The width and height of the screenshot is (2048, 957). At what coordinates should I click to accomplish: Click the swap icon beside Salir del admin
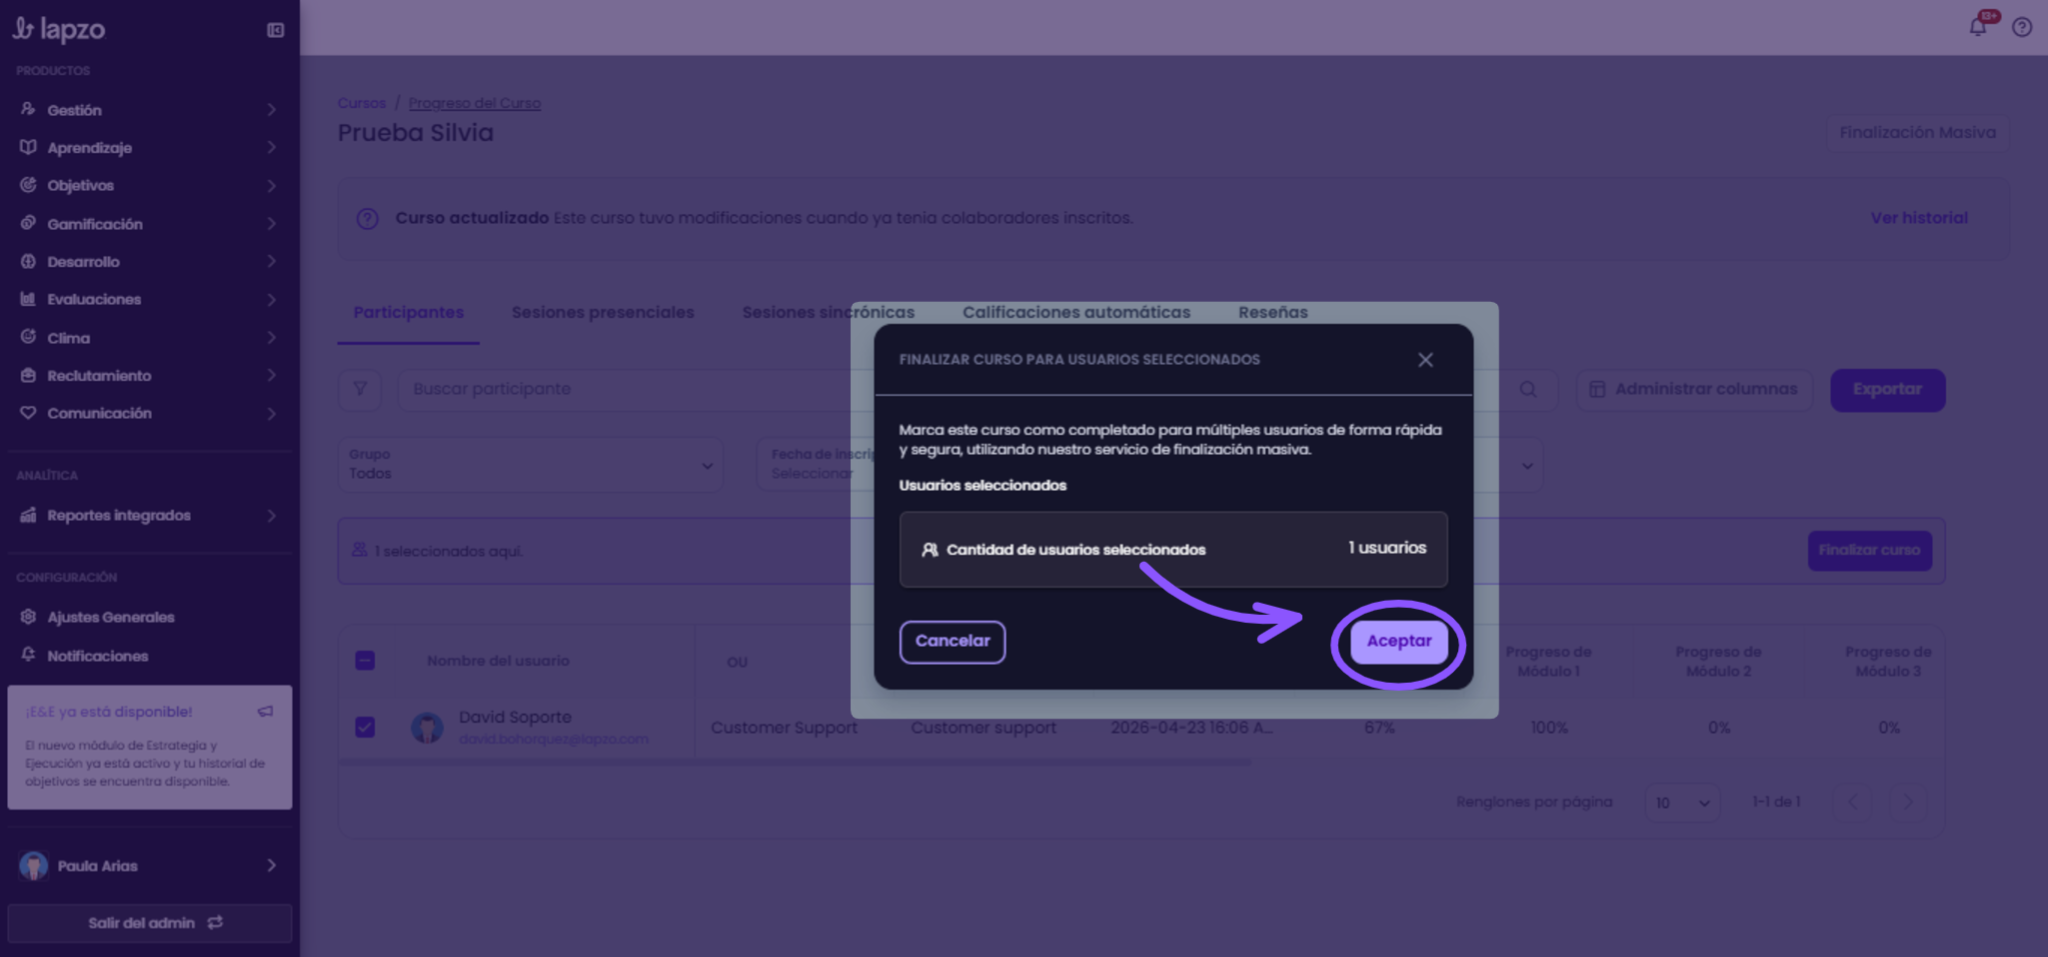pyautogui.click(x=215, y=922)
